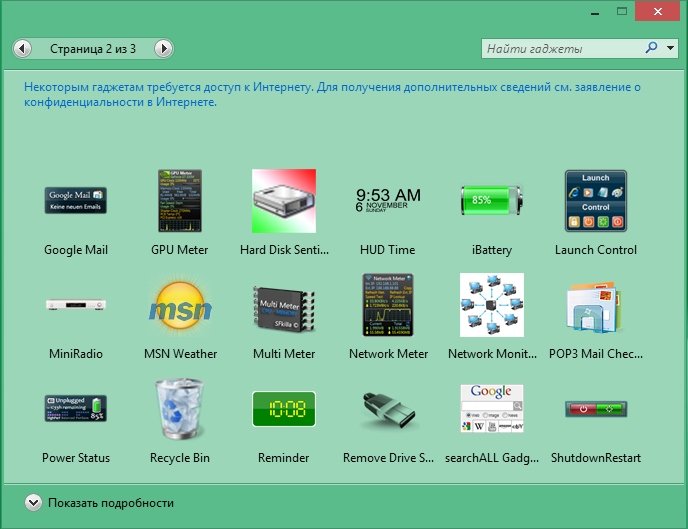This screenshot has width=688, height=529.
Task: Click the 'Reminder' label
Action: click(x=283, y=458)
